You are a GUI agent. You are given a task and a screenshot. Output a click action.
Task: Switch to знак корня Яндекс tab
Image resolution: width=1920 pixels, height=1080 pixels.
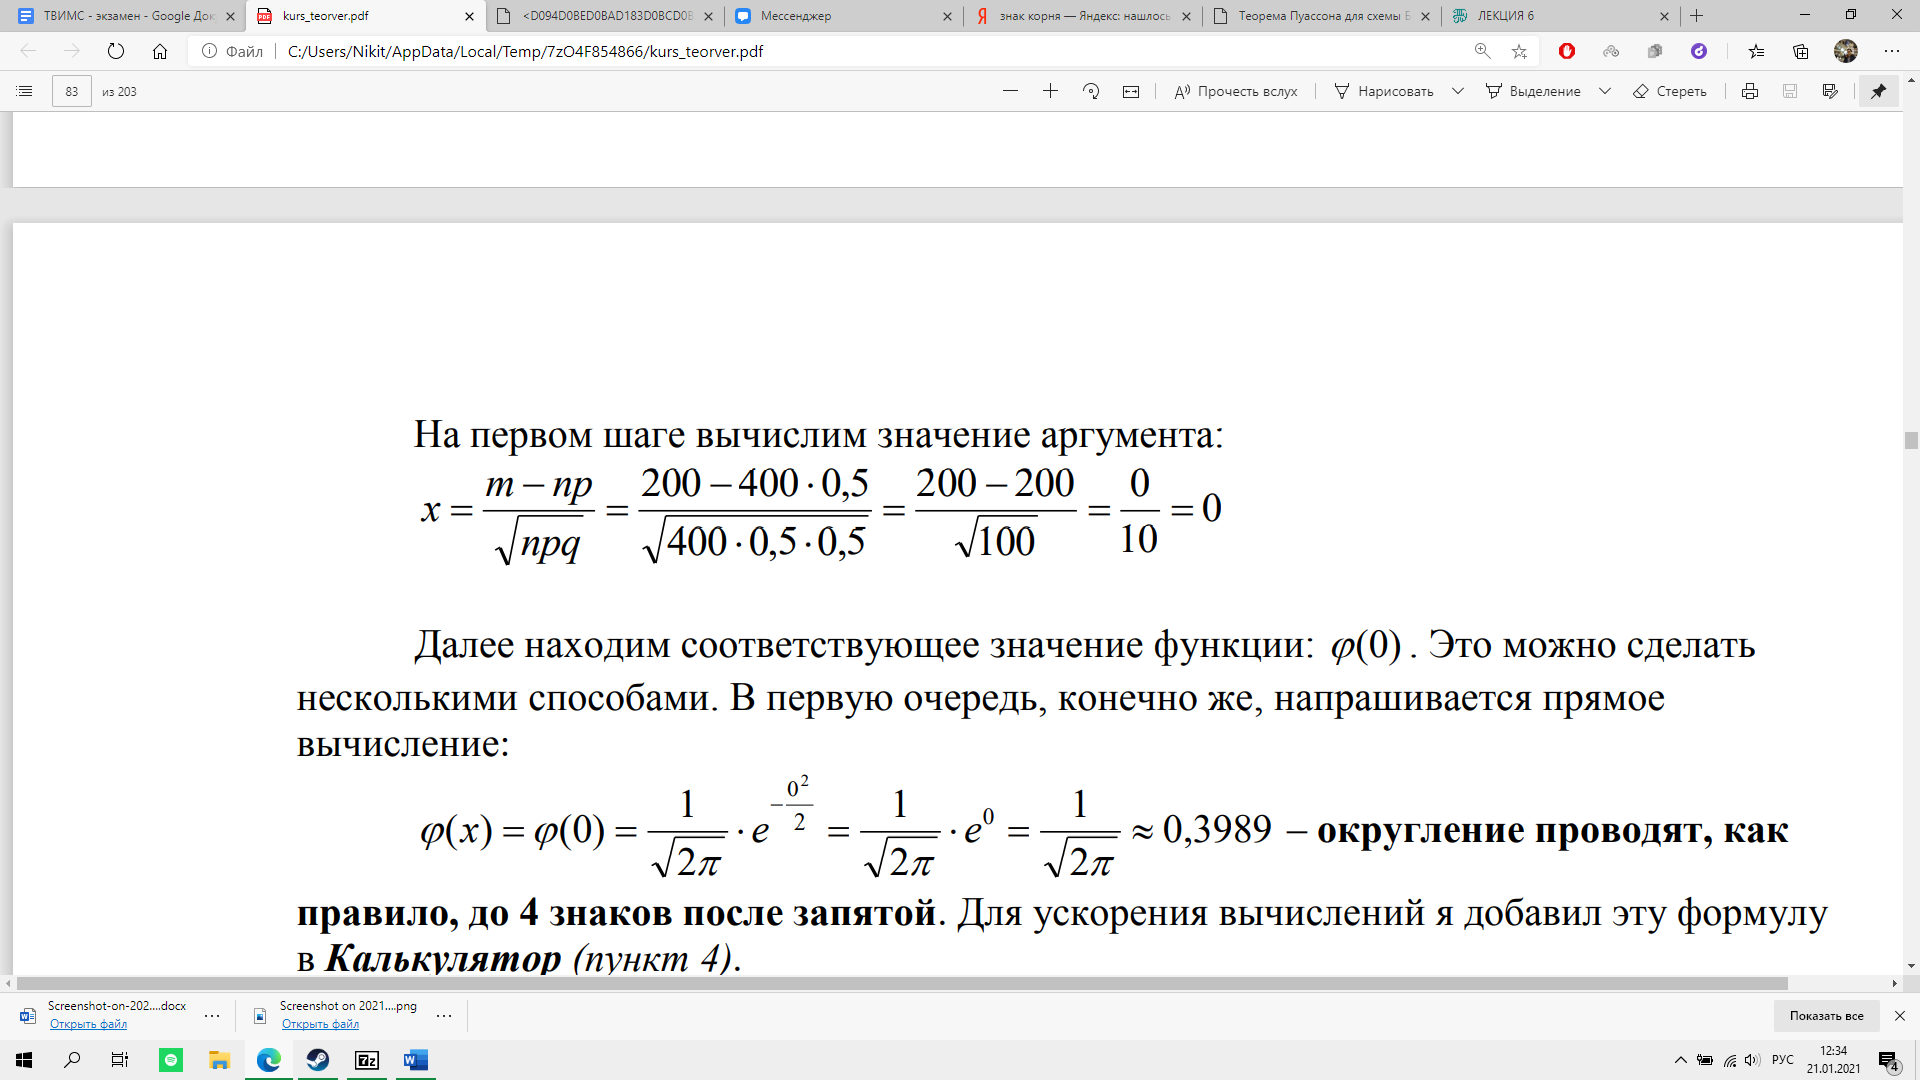1083,16
